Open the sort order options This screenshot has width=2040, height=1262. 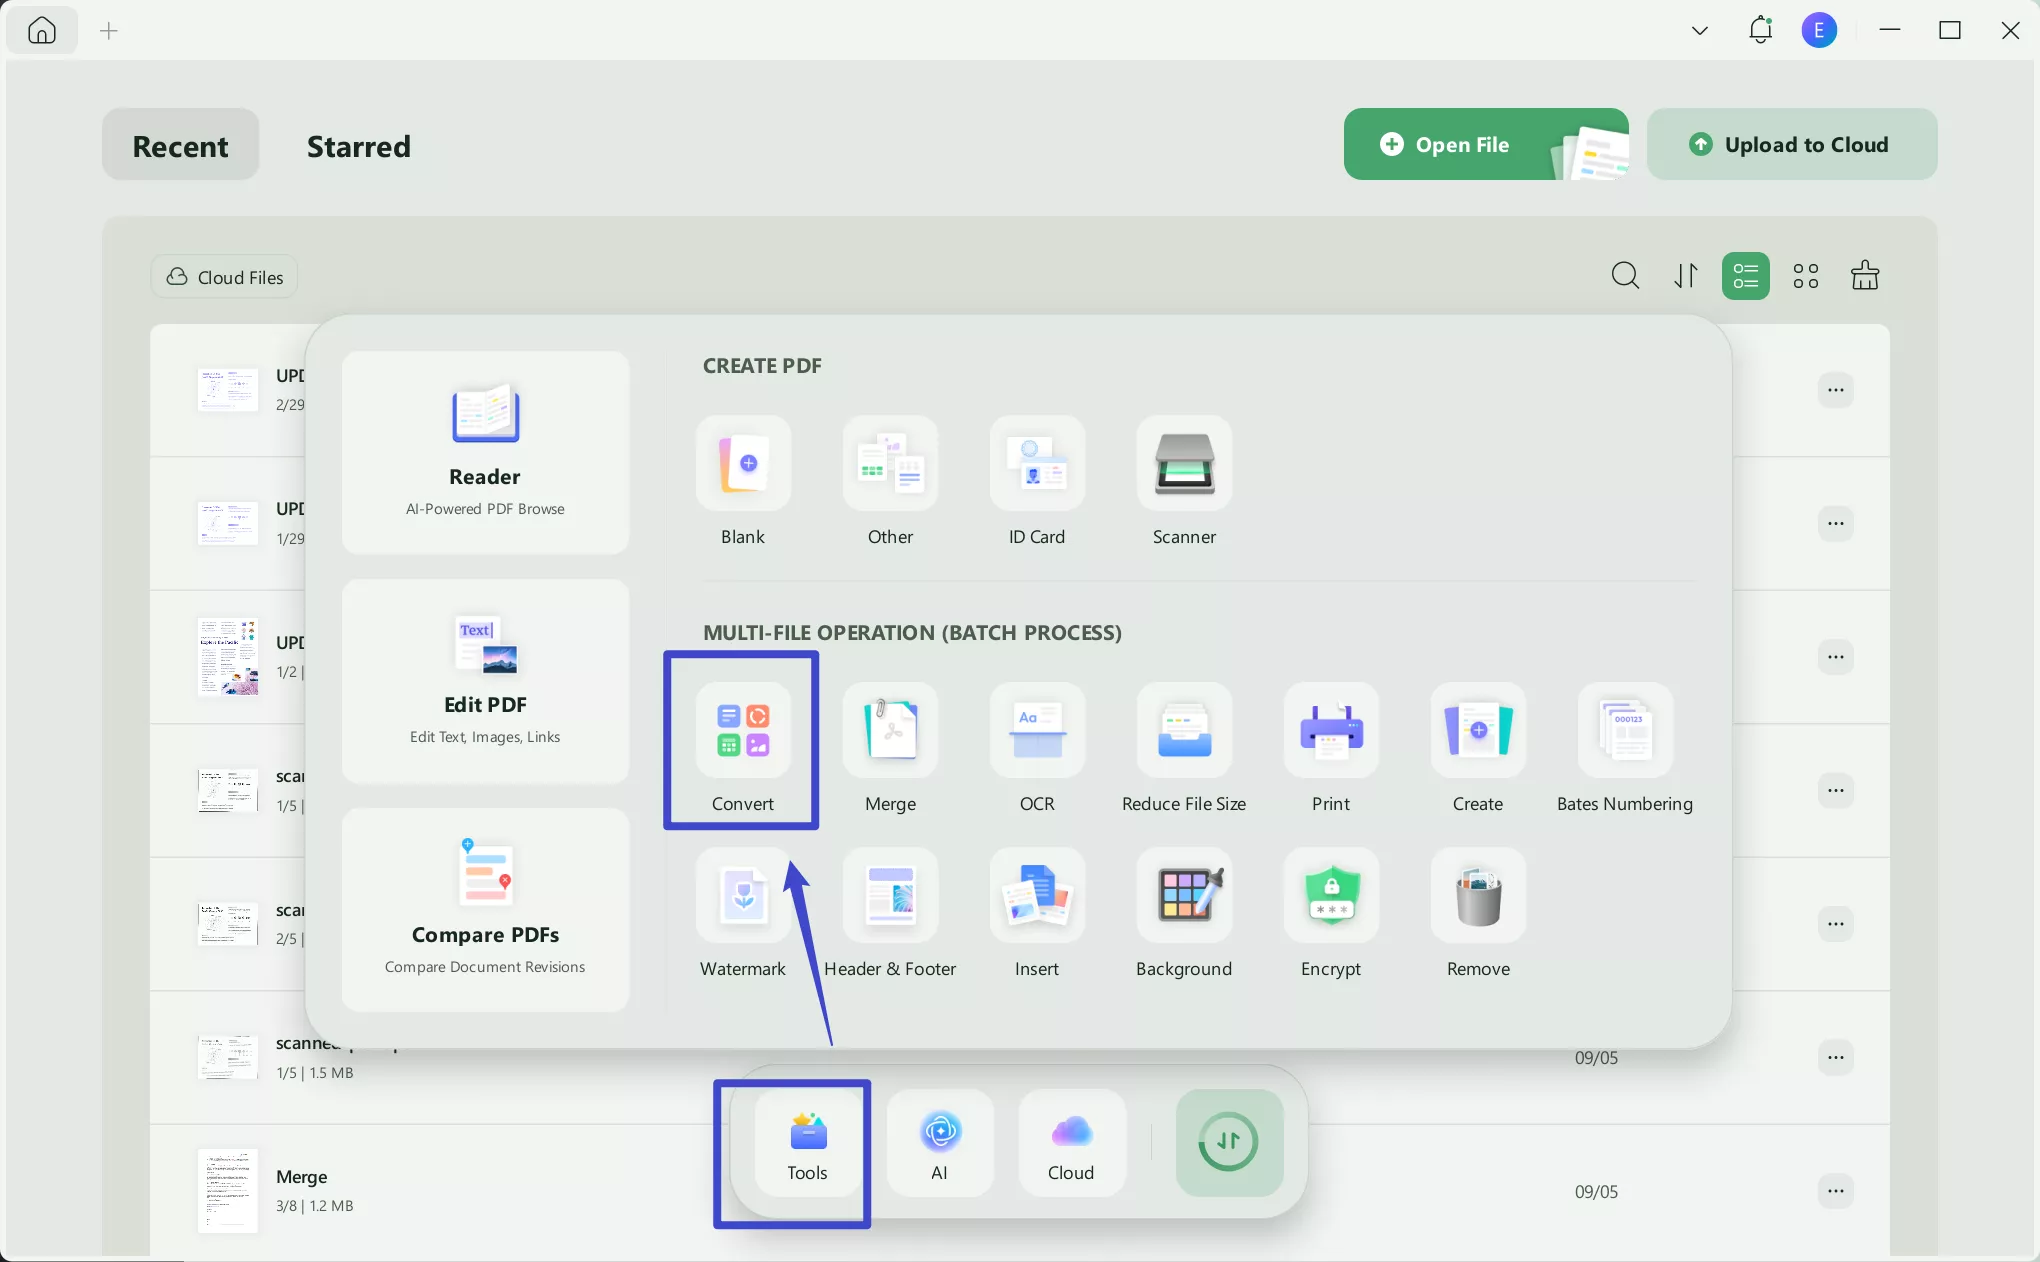tap(1685, 276)
